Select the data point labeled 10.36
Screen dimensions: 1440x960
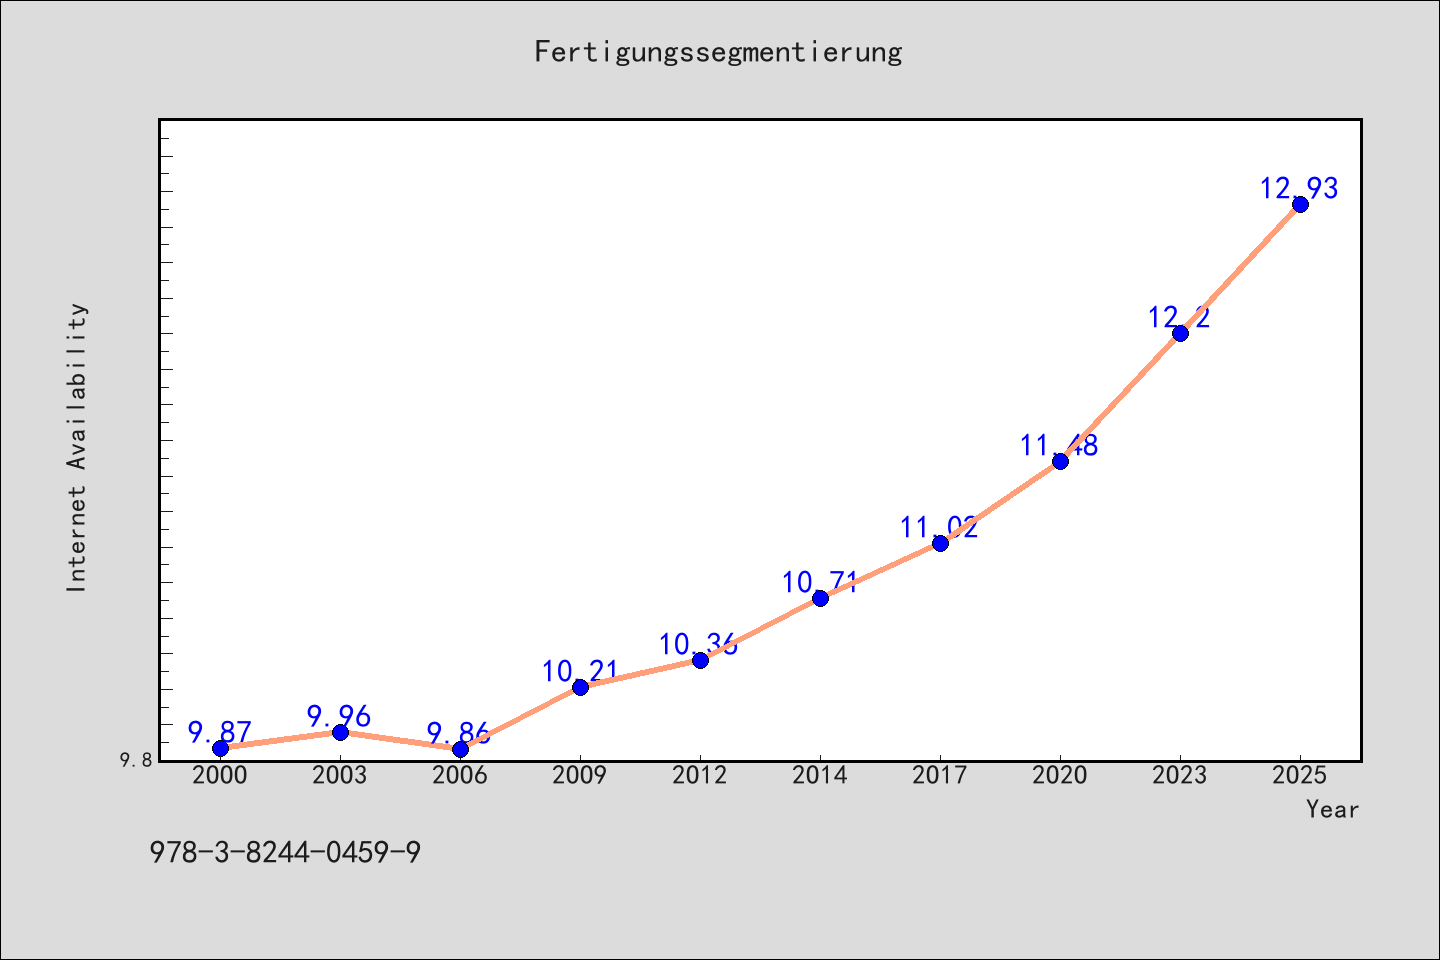700,660
